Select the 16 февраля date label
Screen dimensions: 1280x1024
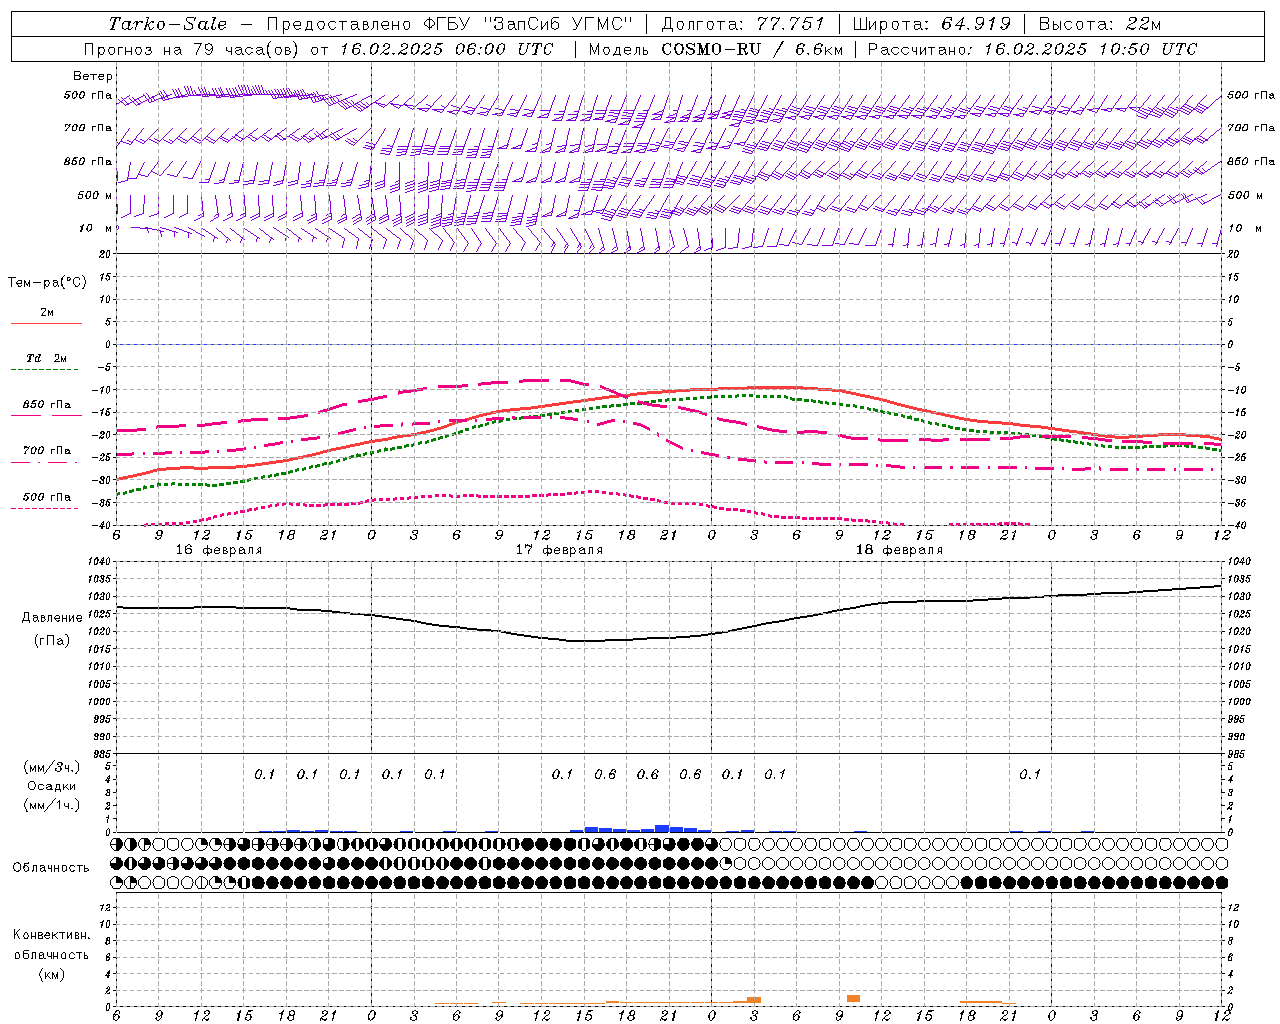[x=219, y=550]
